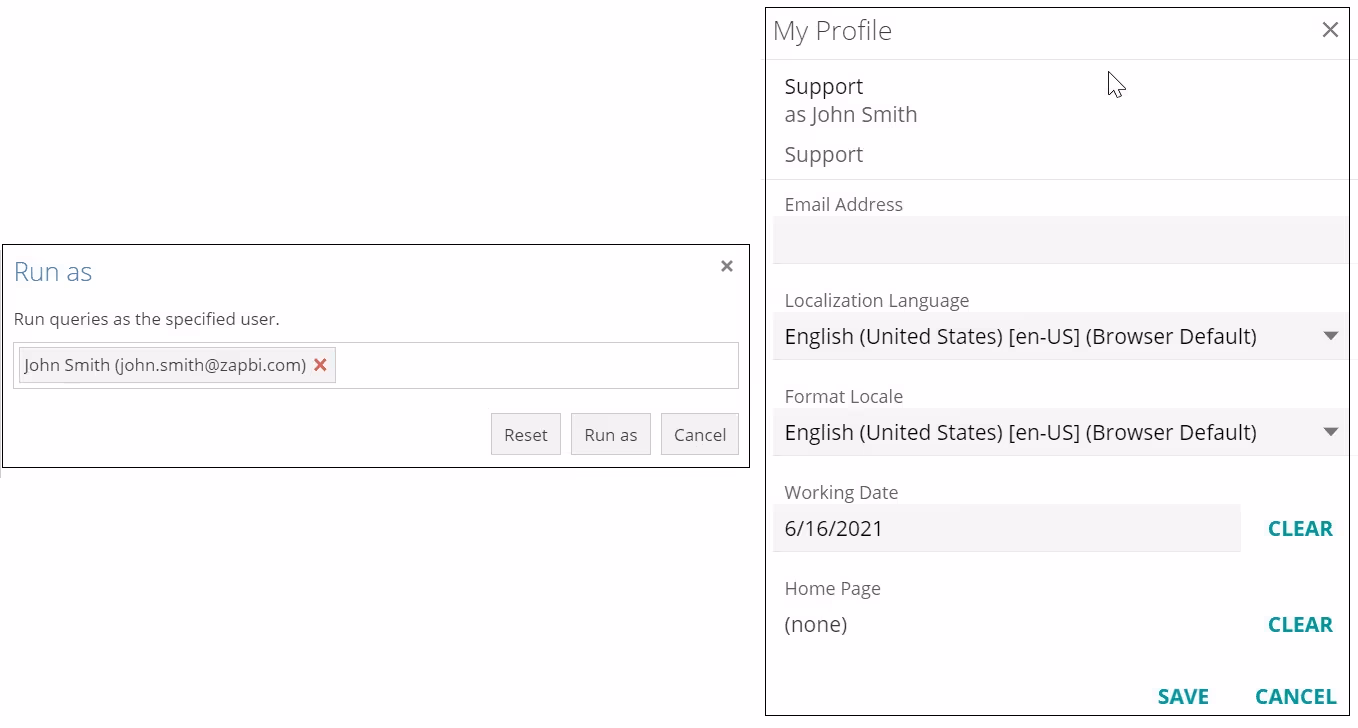Click the empty space in the Run as user field

click(535, 365)
